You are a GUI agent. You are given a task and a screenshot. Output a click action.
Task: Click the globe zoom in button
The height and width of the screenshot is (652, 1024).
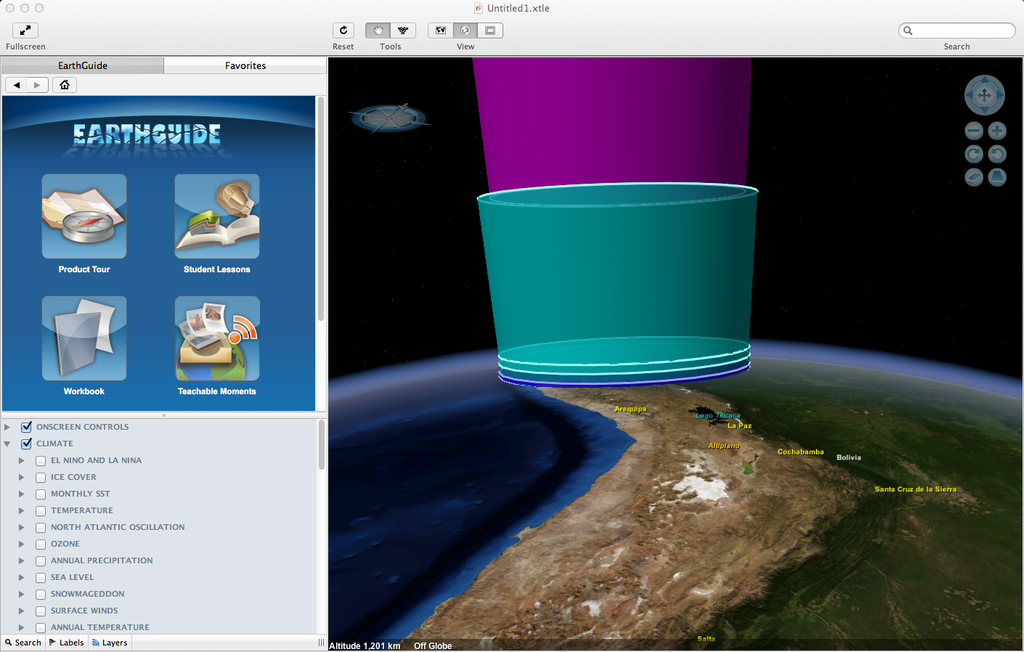click(x=997, y=131)
